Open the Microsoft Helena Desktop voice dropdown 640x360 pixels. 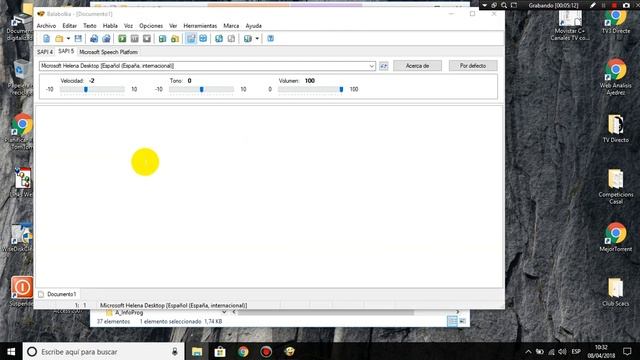click(x=207, y=66)
